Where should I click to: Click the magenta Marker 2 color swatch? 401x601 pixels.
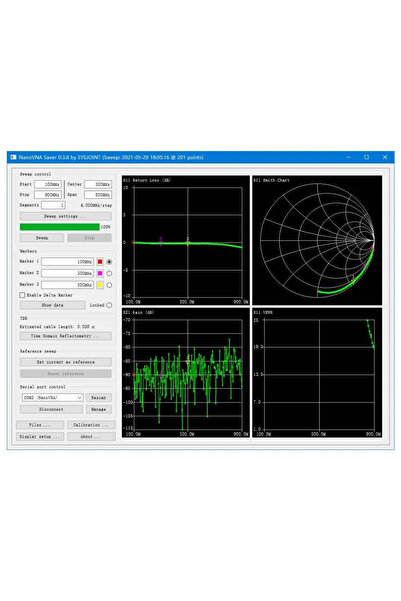coord(100,273)
